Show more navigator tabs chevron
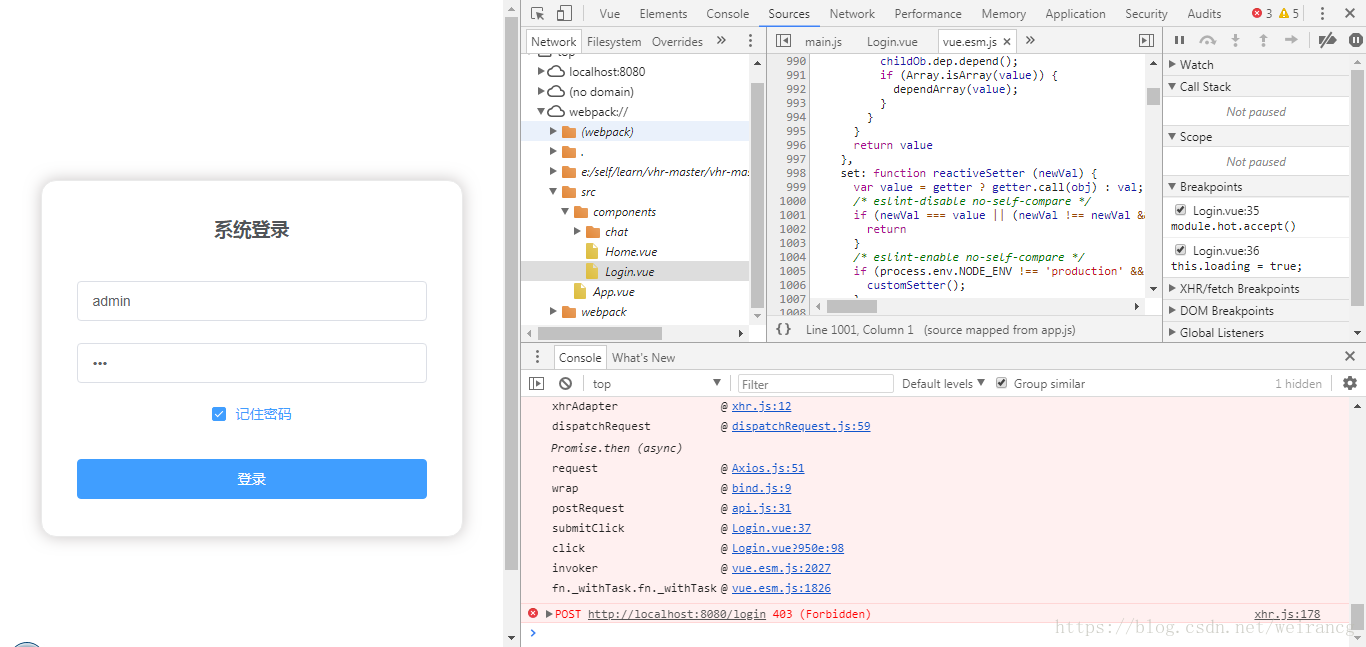 click(x=722, y=41)
